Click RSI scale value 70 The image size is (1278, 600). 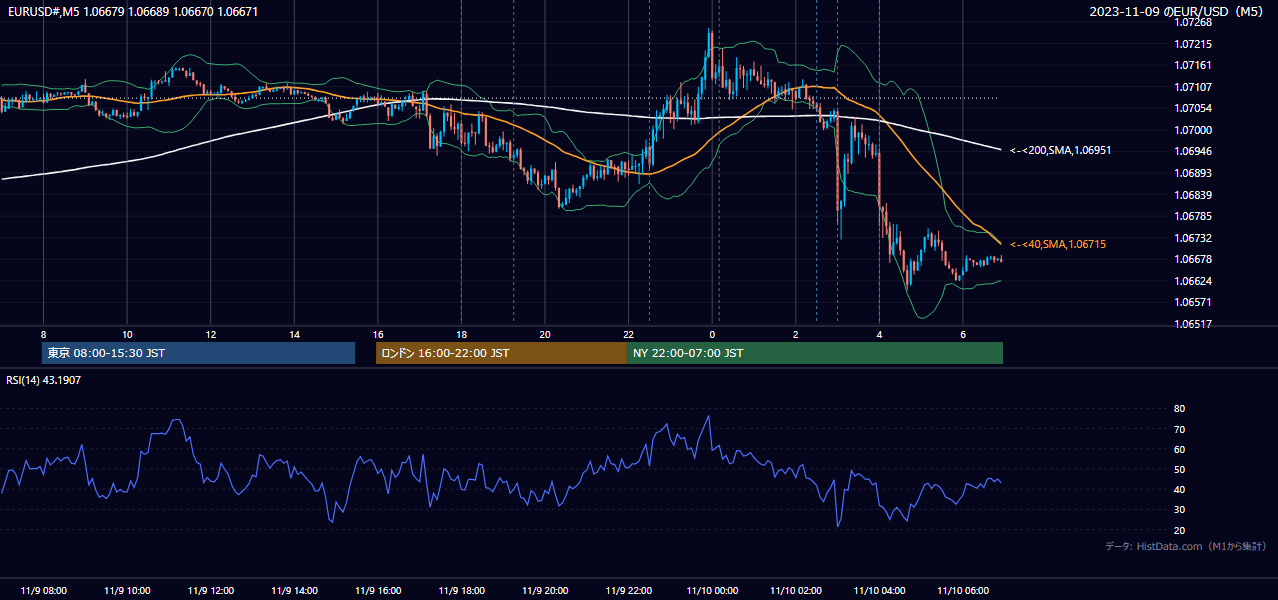click(1180, 429)
